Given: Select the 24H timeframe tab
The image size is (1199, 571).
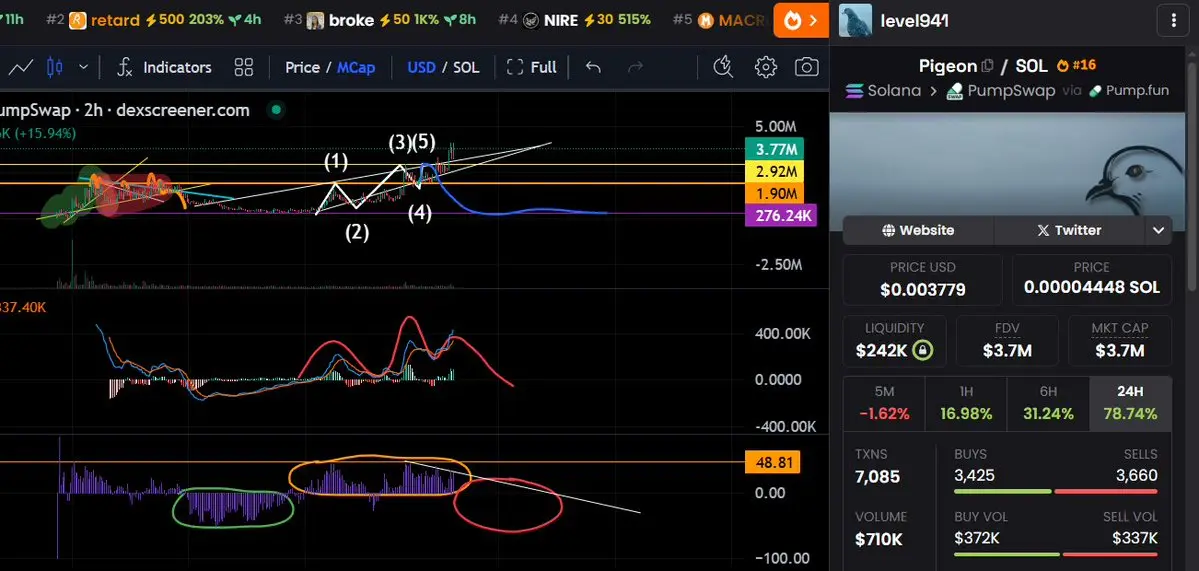Looking at the screenshot, I should (x=1130, y=402).
